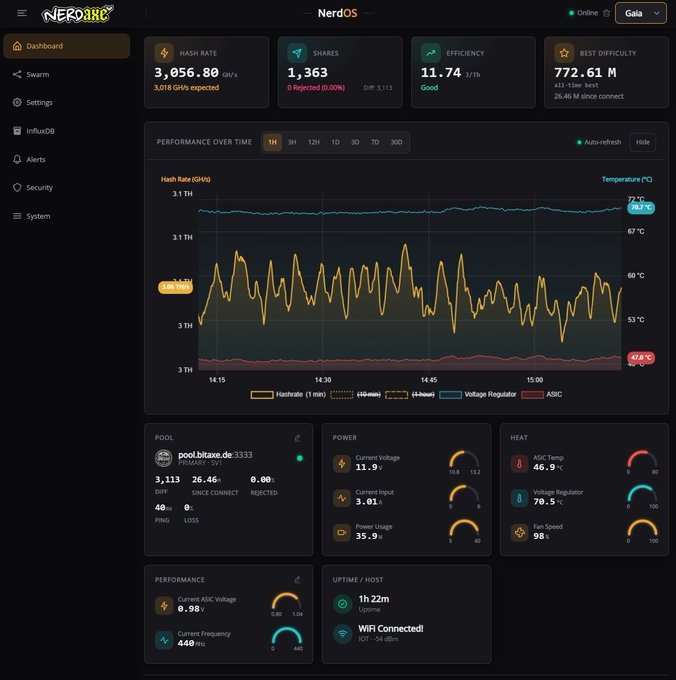
Task: Select the 1D time range
Action: 335,142
